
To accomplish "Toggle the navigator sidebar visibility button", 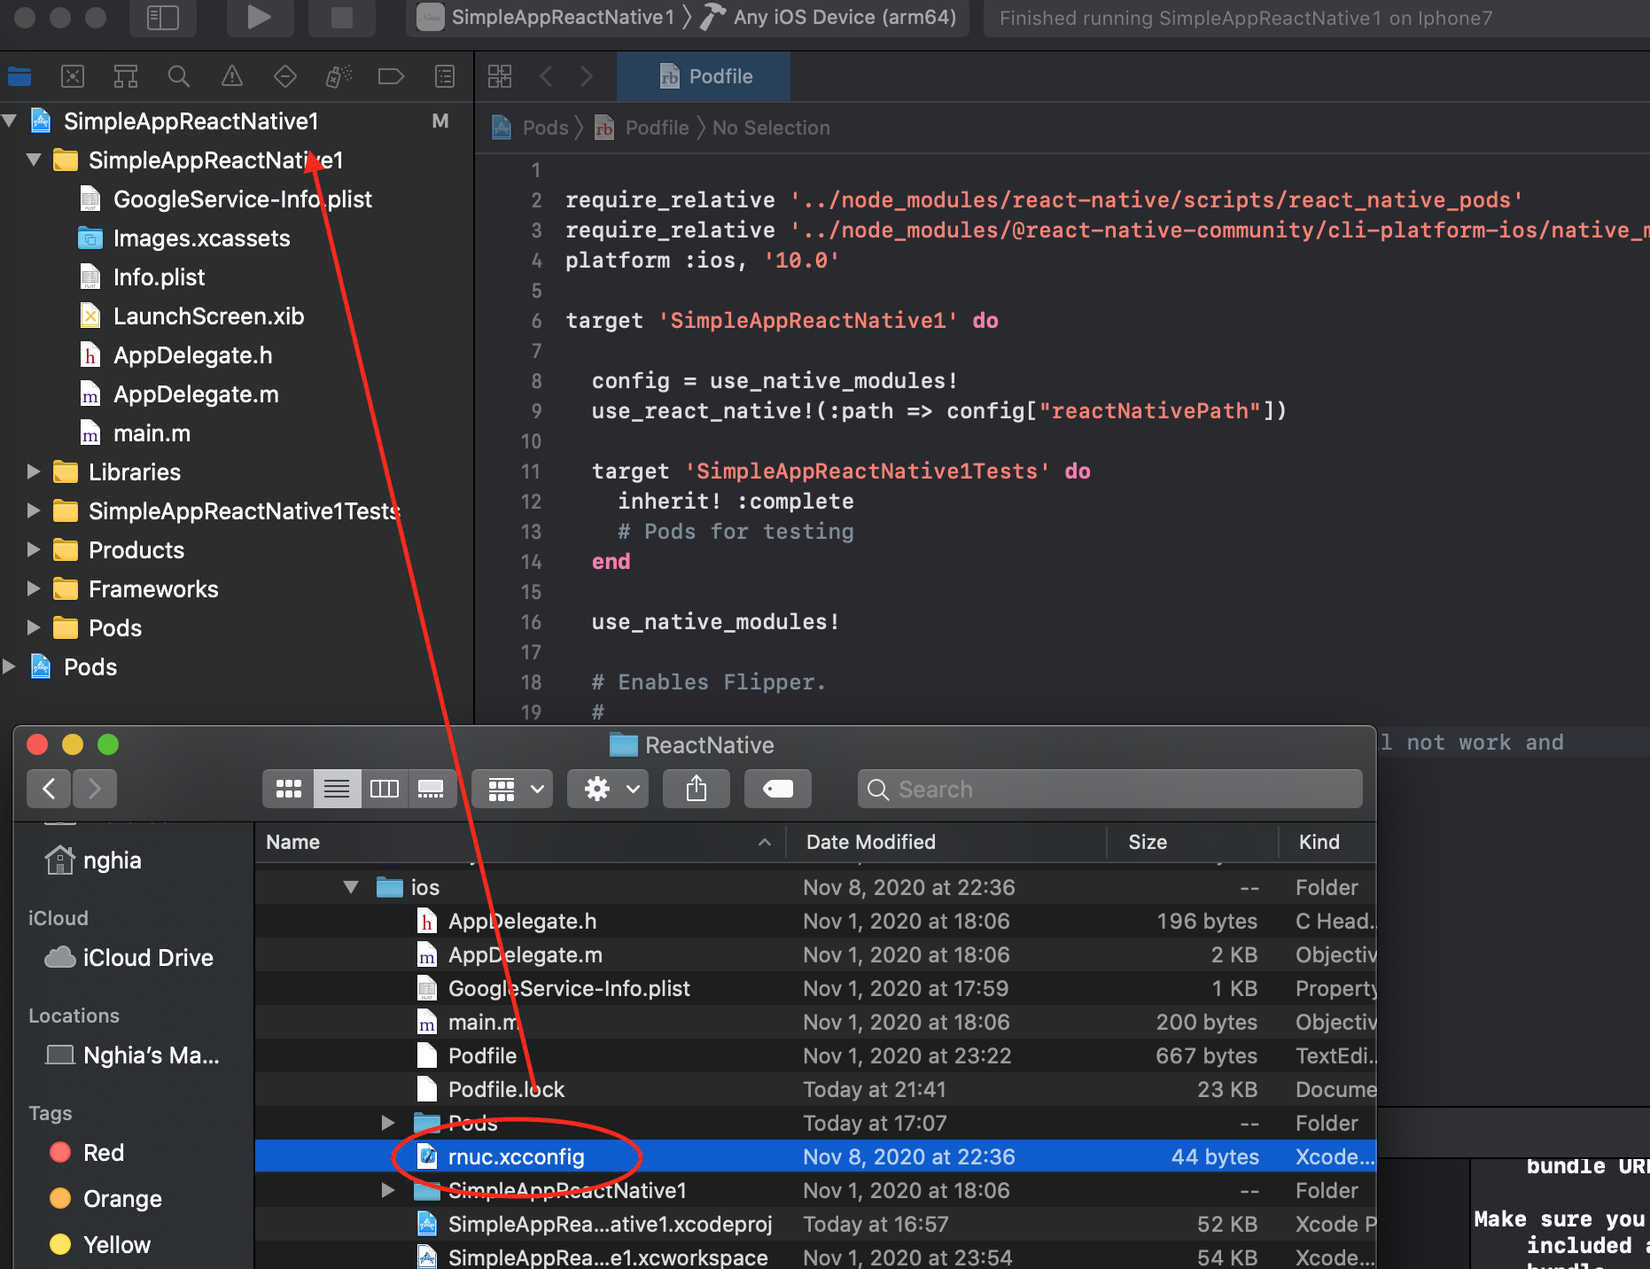I will point(163,17).
